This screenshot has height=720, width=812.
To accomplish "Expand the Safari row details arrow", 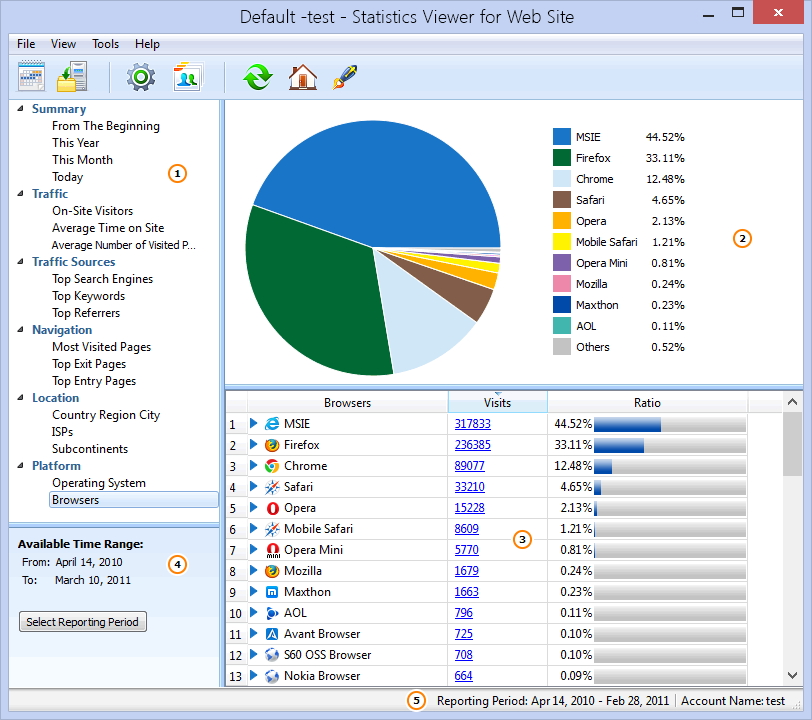I will coord(254,486).
